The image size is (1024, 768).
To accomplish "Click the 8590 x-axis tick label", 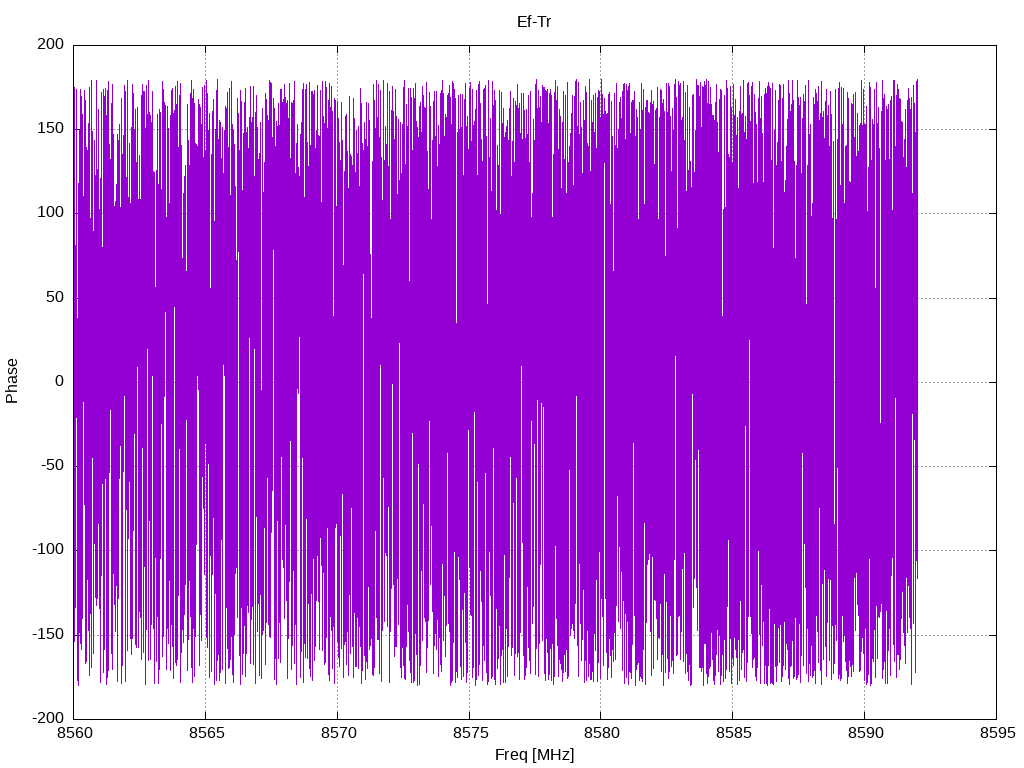I will click(865, 733).
